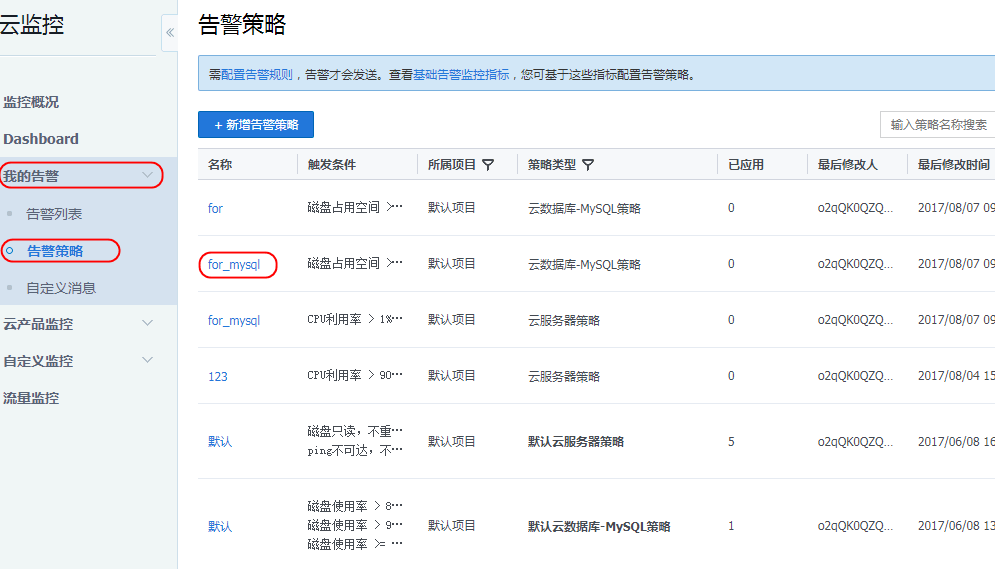Open the policy named "for"
The image size is (995, 569).
pos(216,208)
